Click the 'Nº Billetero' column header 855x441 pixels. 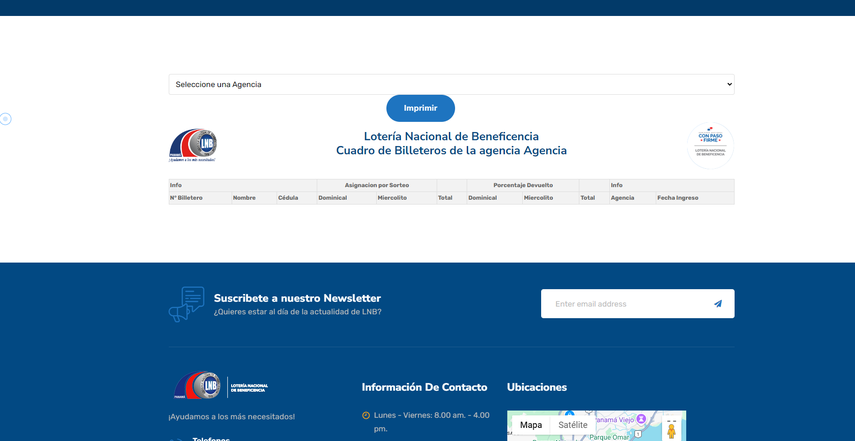(187, 198)
